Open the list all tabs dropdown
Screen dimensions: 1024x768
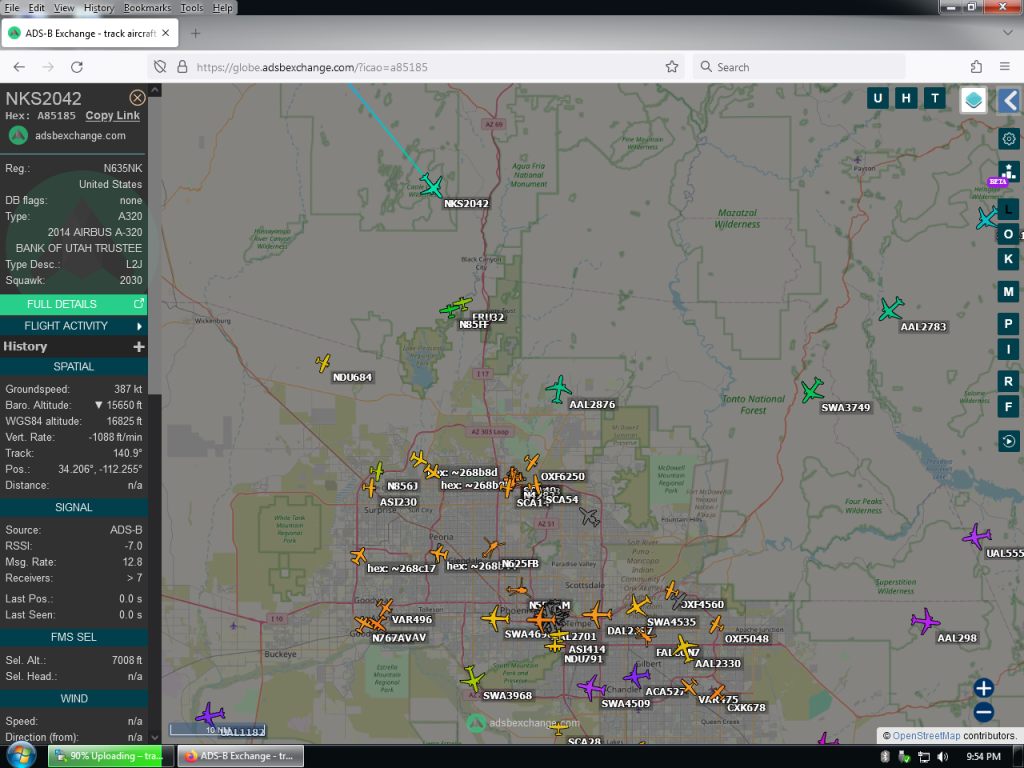[1007, 33]
